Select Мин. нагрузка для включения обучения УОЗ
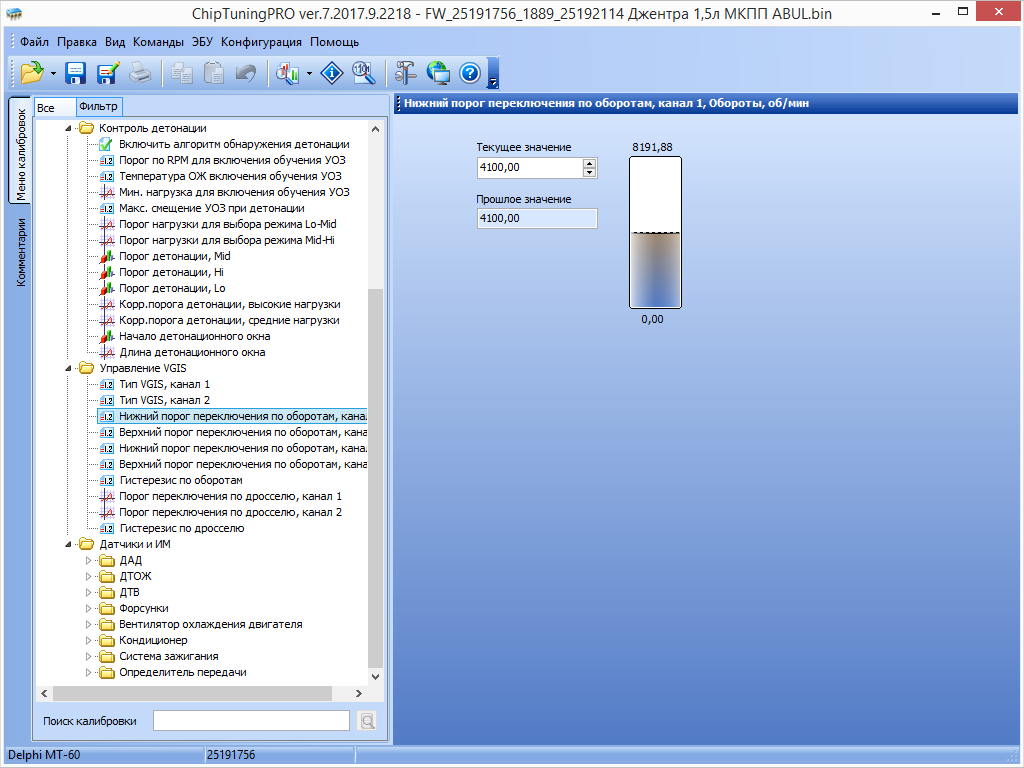 click(234, 192)
